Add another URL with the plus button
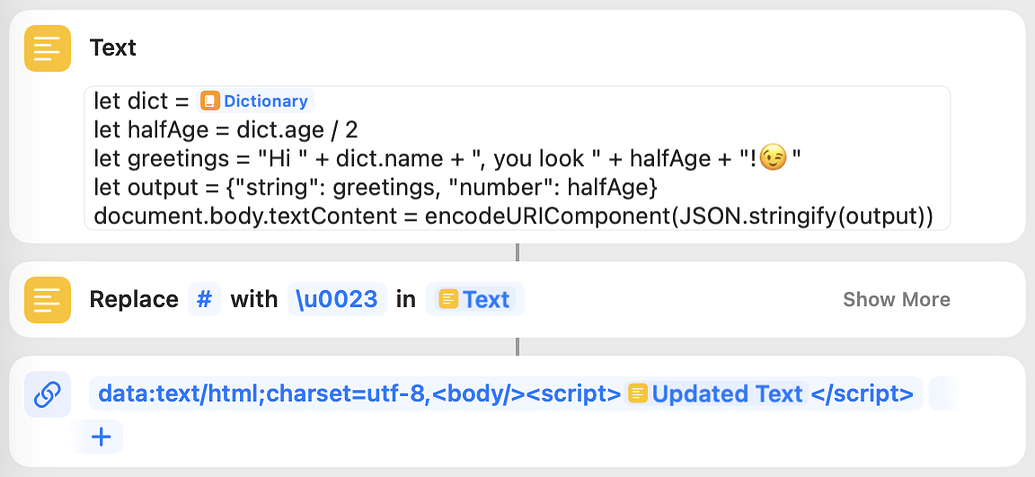Image resolution: width=1035 pixels, height=477 pixels. click(101, 437)
